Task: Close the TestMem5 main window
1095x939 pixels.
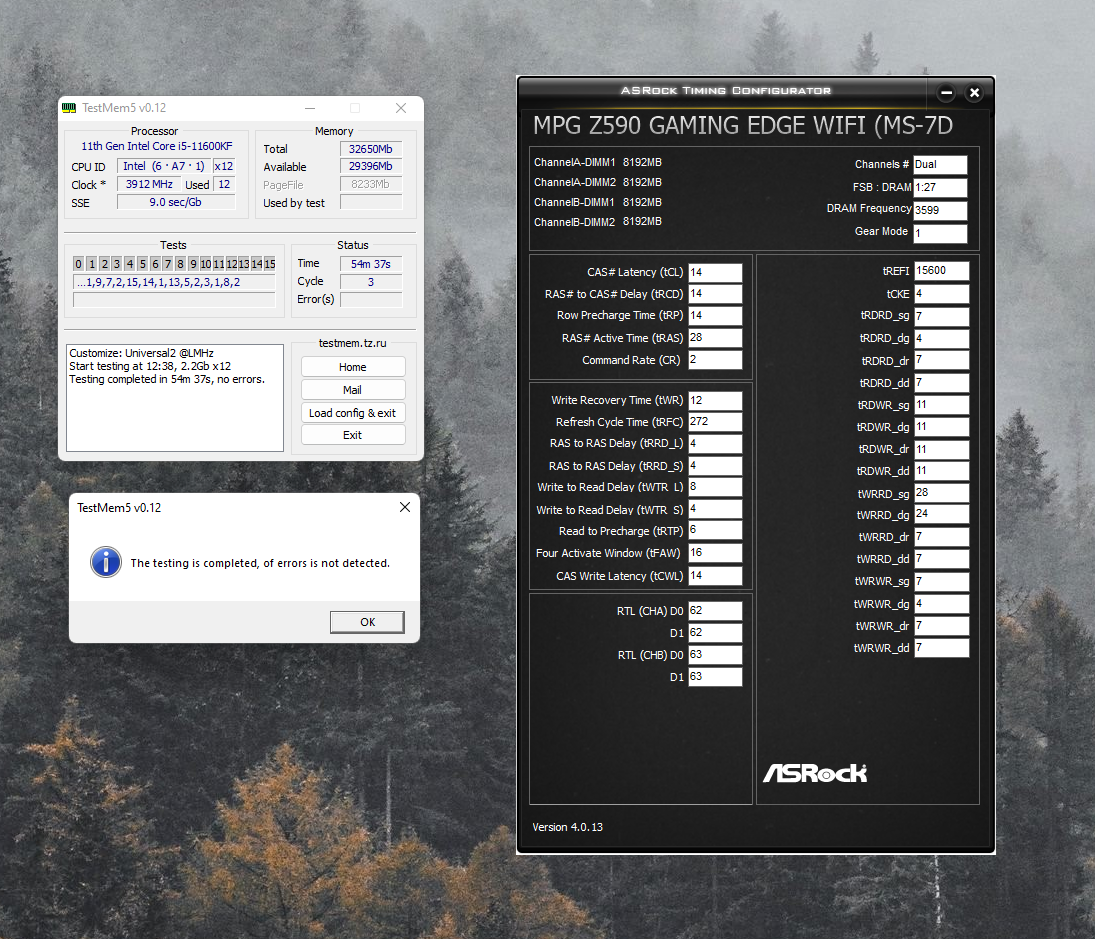Action: tap(401, 108)
